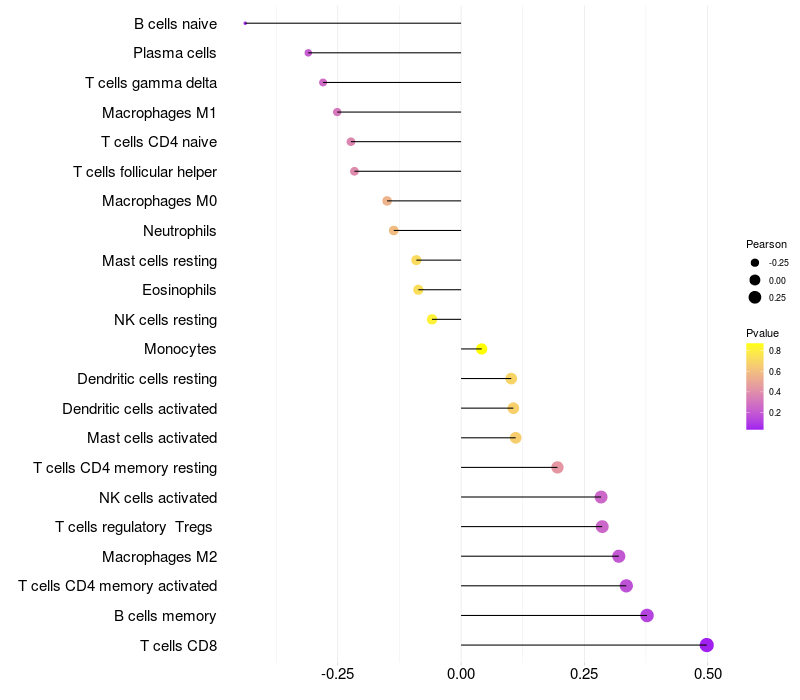Click the B cells naive data point
The height and width of the screenshot is (700, 800).
pyautogui.click(x=245, y=23)
